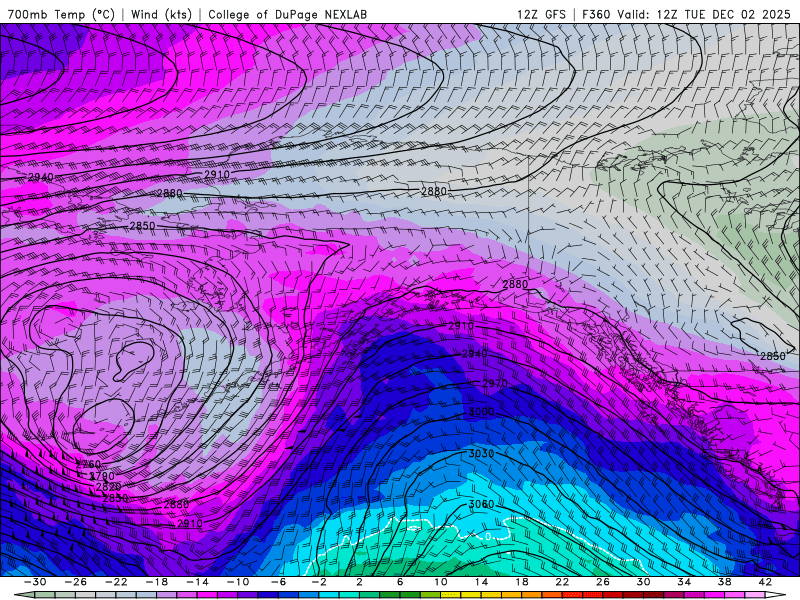Click the −30 value on the temperature scale

click(x=35, y=582)
